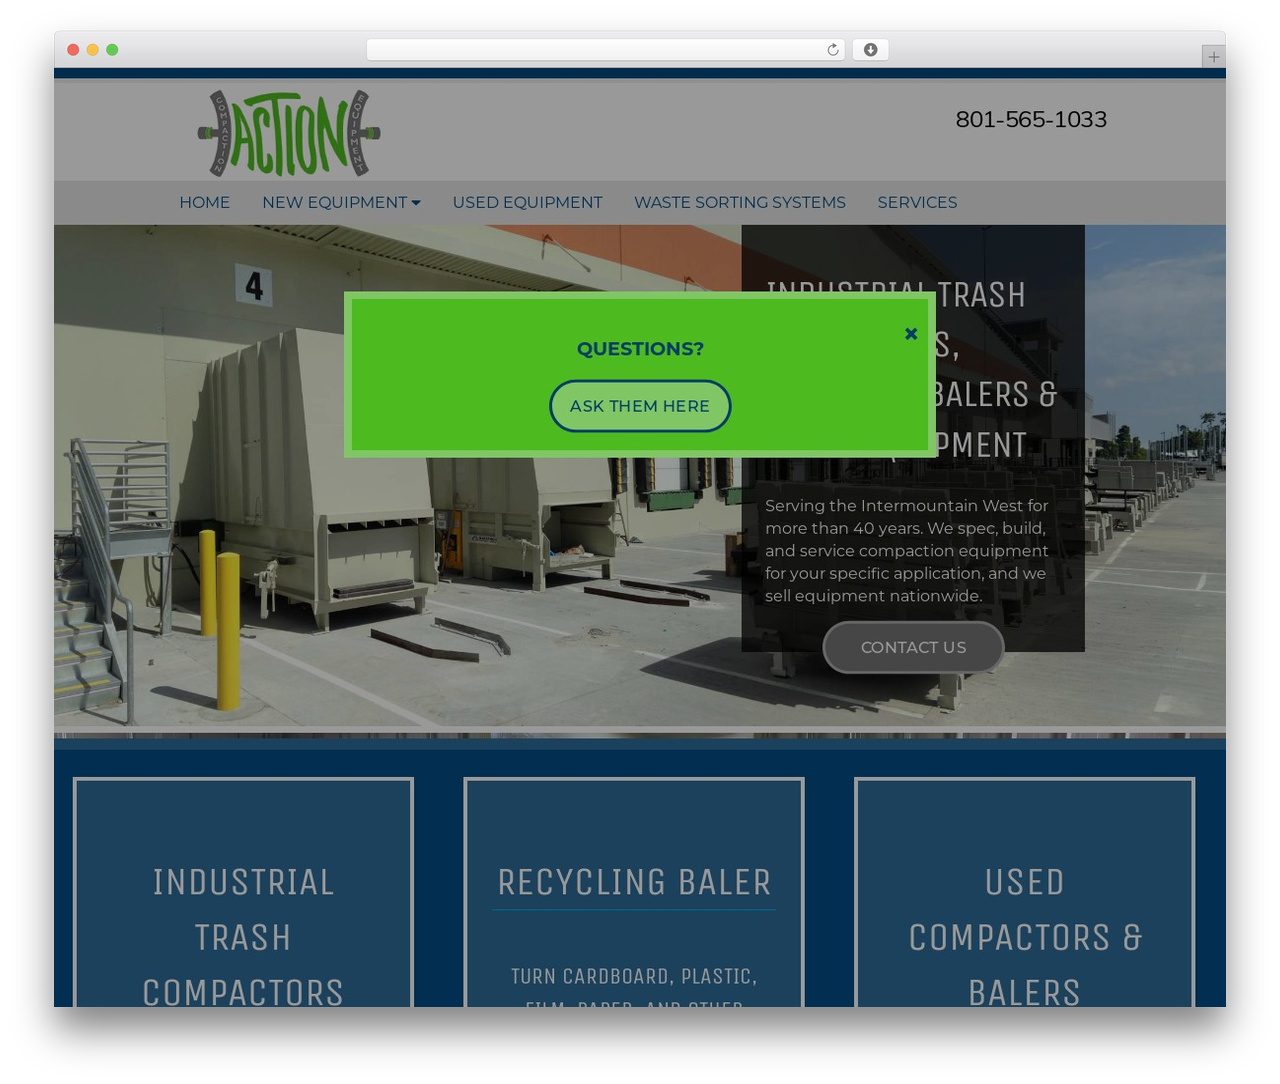
Task: Open Waste Sorting Systems page
Action: (740, 202)
